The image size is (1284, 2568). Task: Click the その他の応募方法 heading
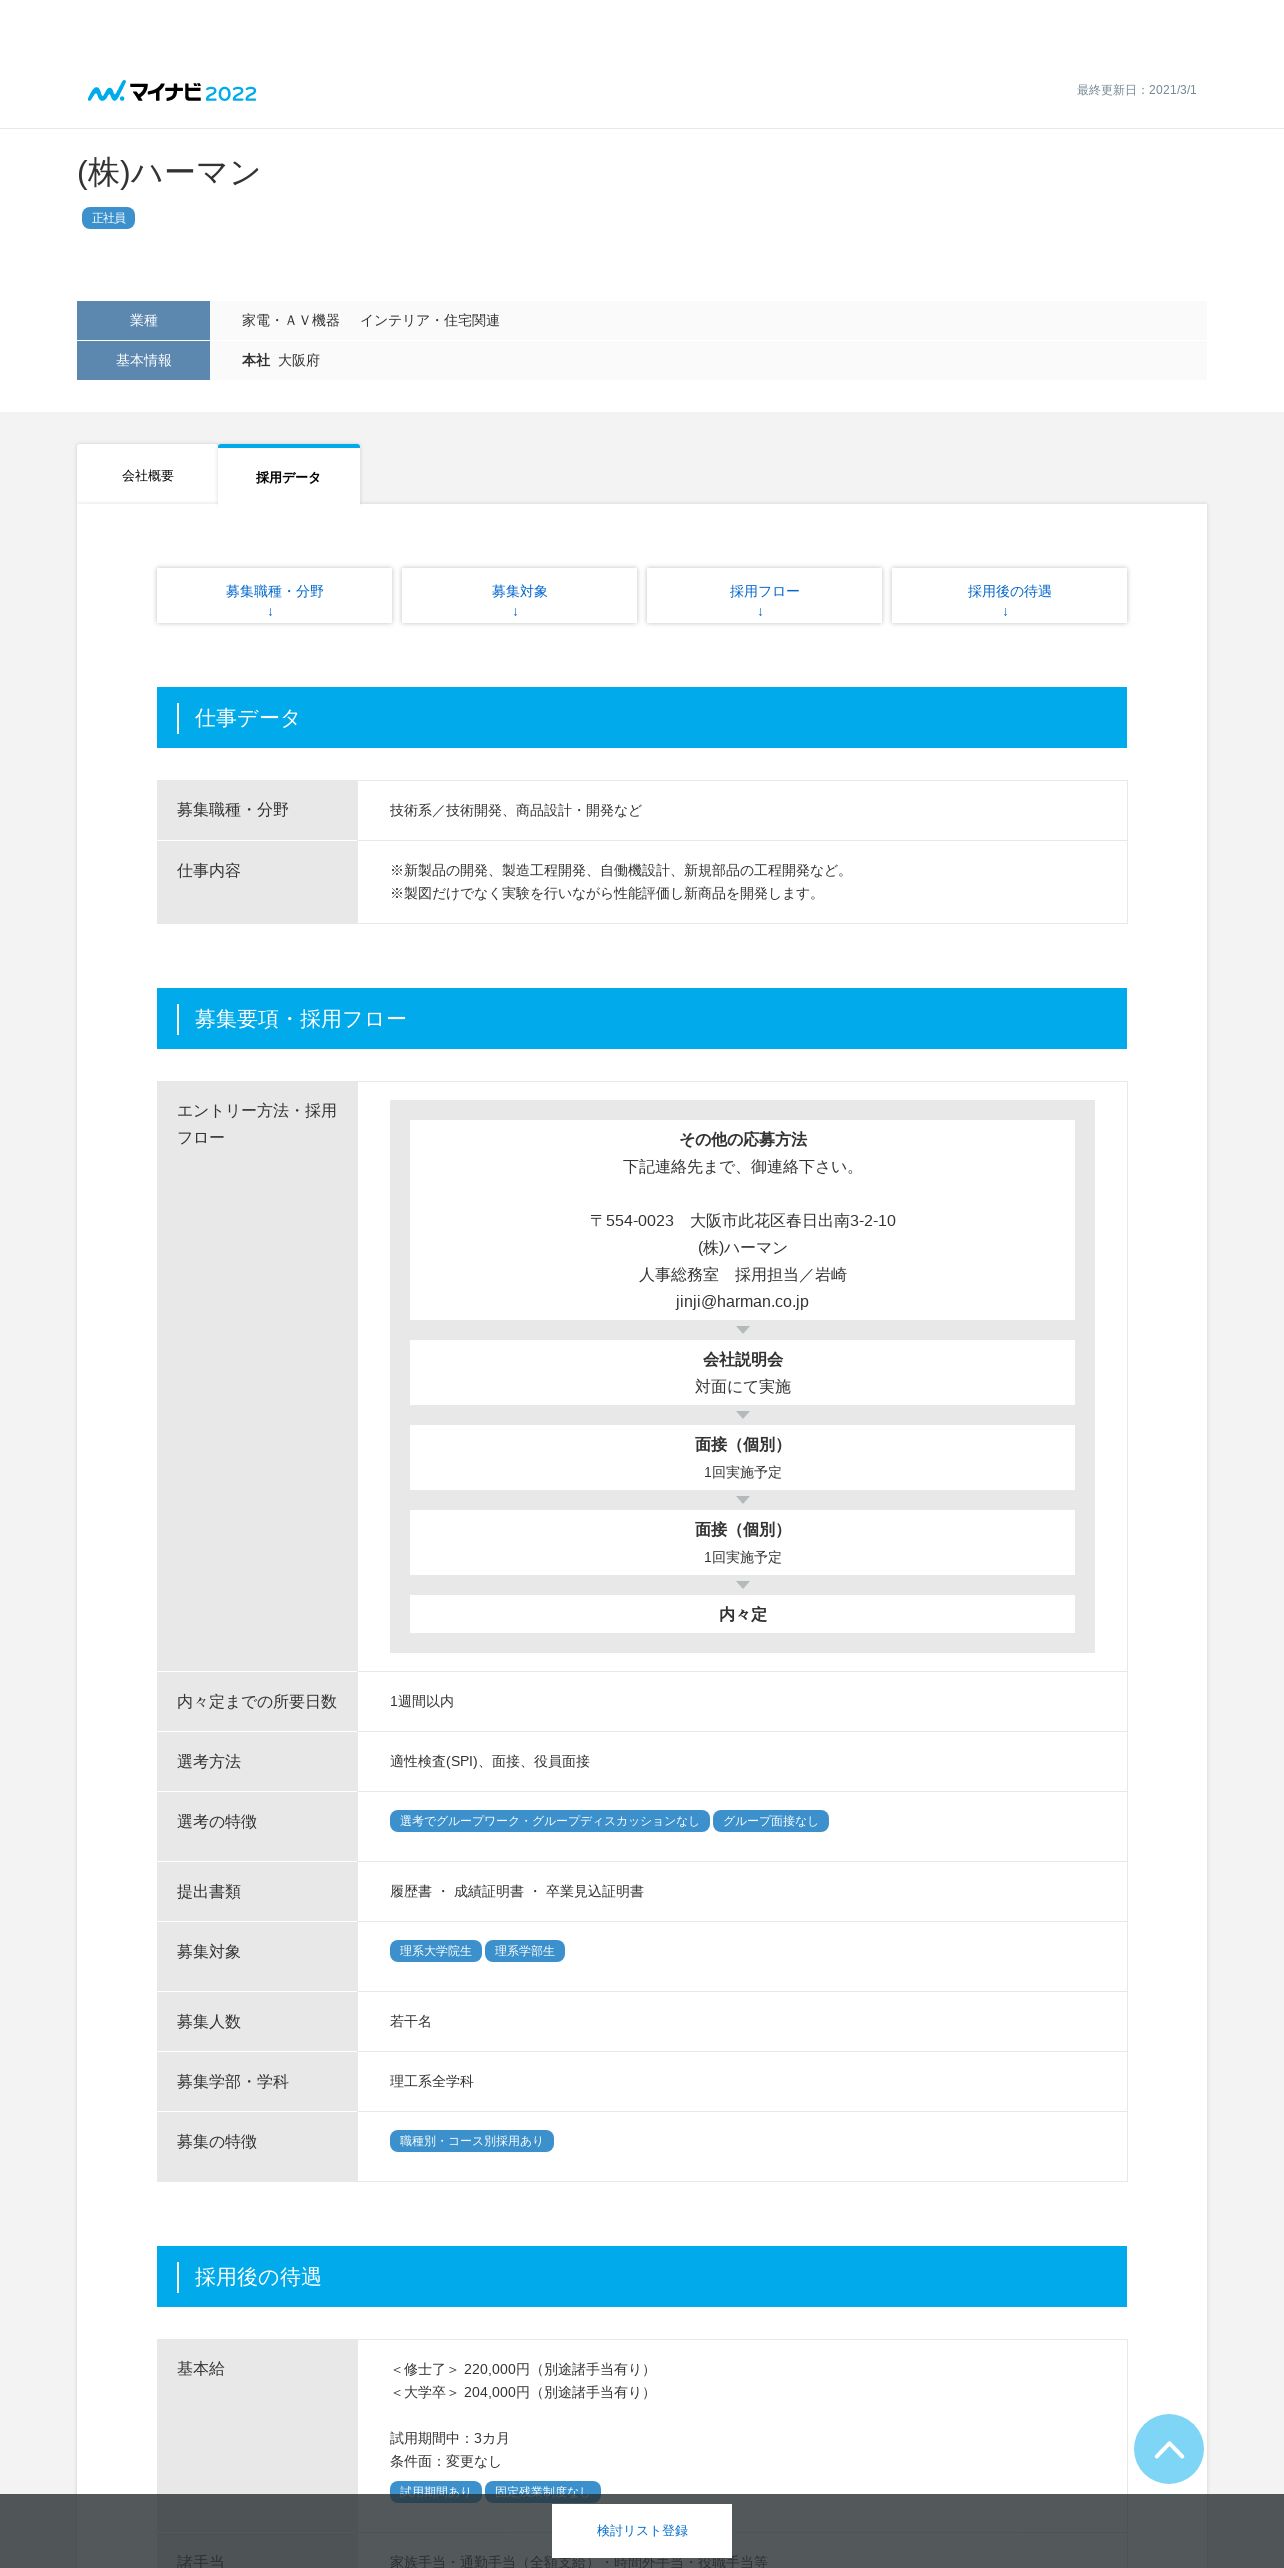(x=742, y=1139)
